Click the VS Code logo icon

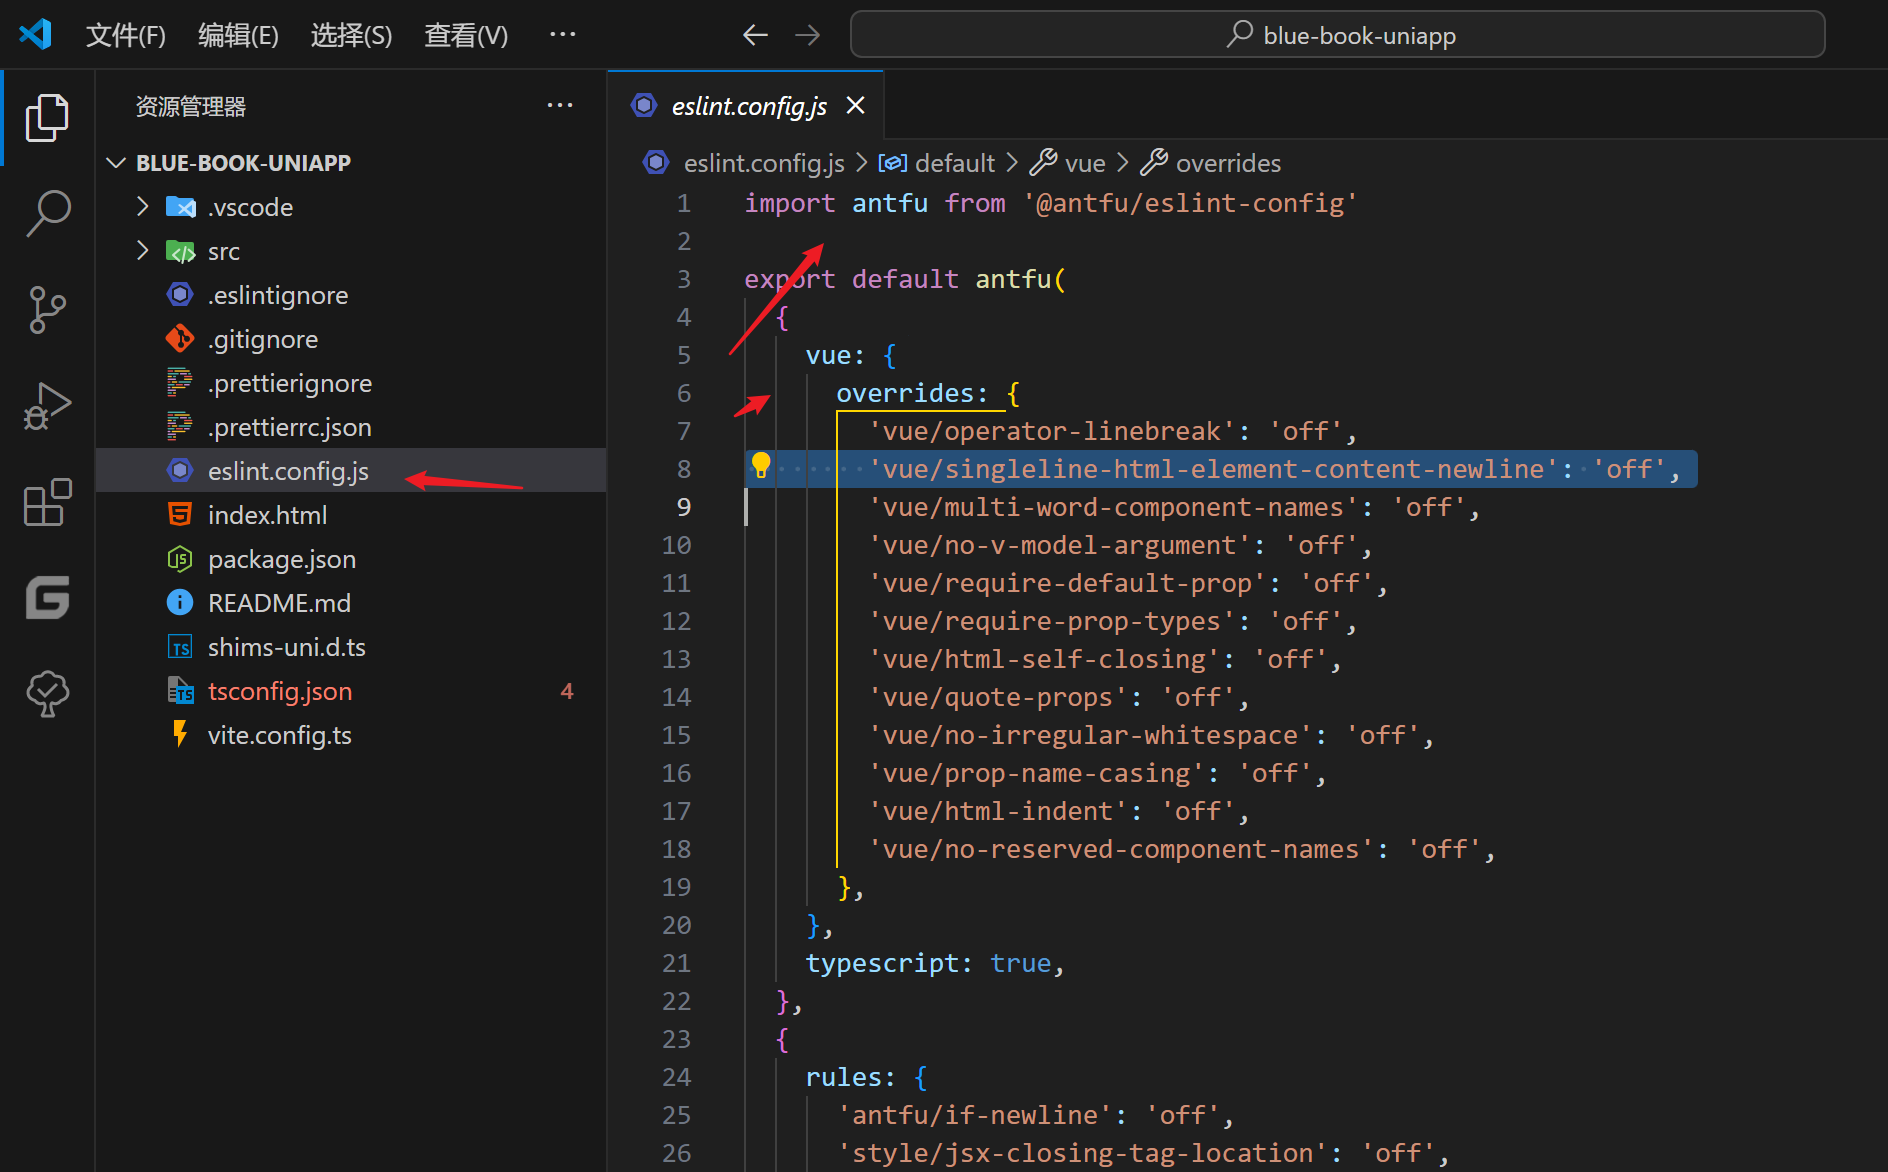[x=35, y=35]
